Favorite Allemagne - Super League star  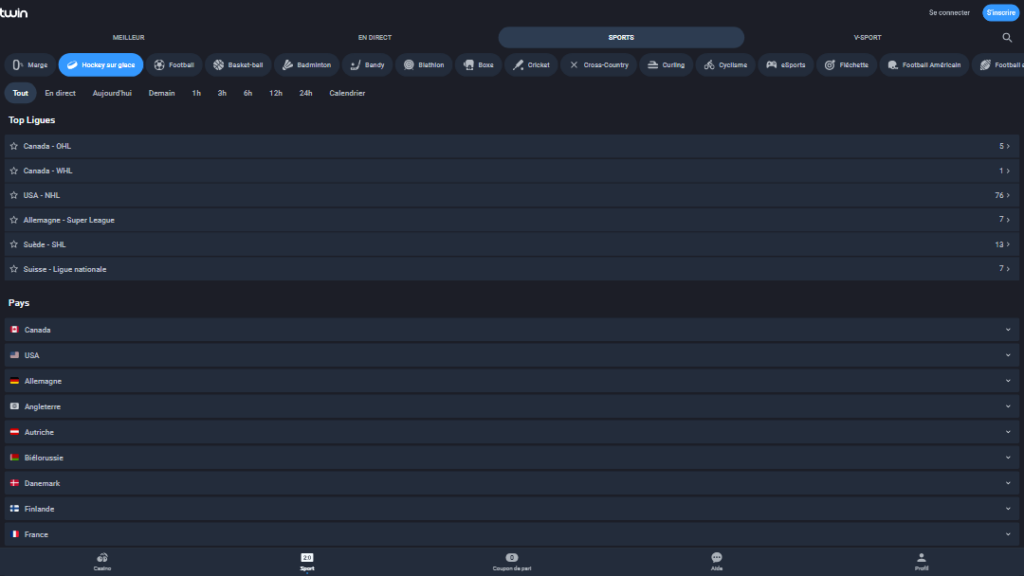14,220
